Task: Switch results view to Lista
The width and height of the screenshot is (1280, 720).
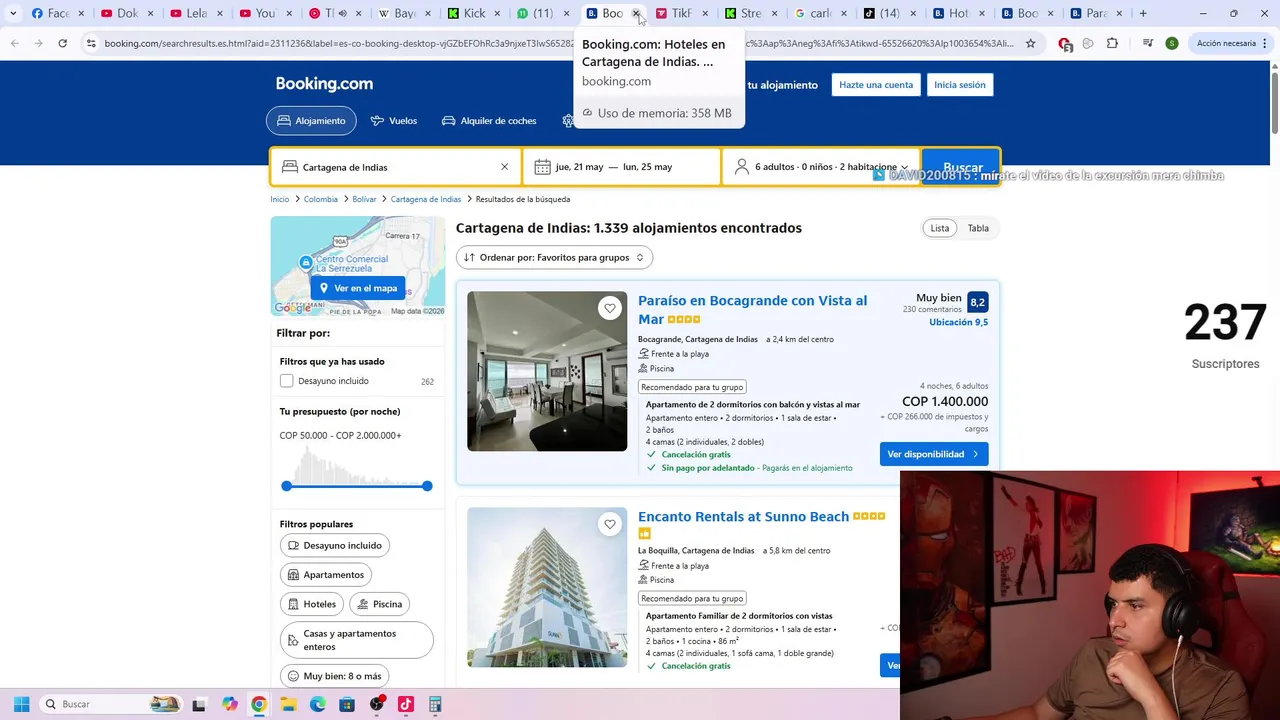Action: point(940,228)
